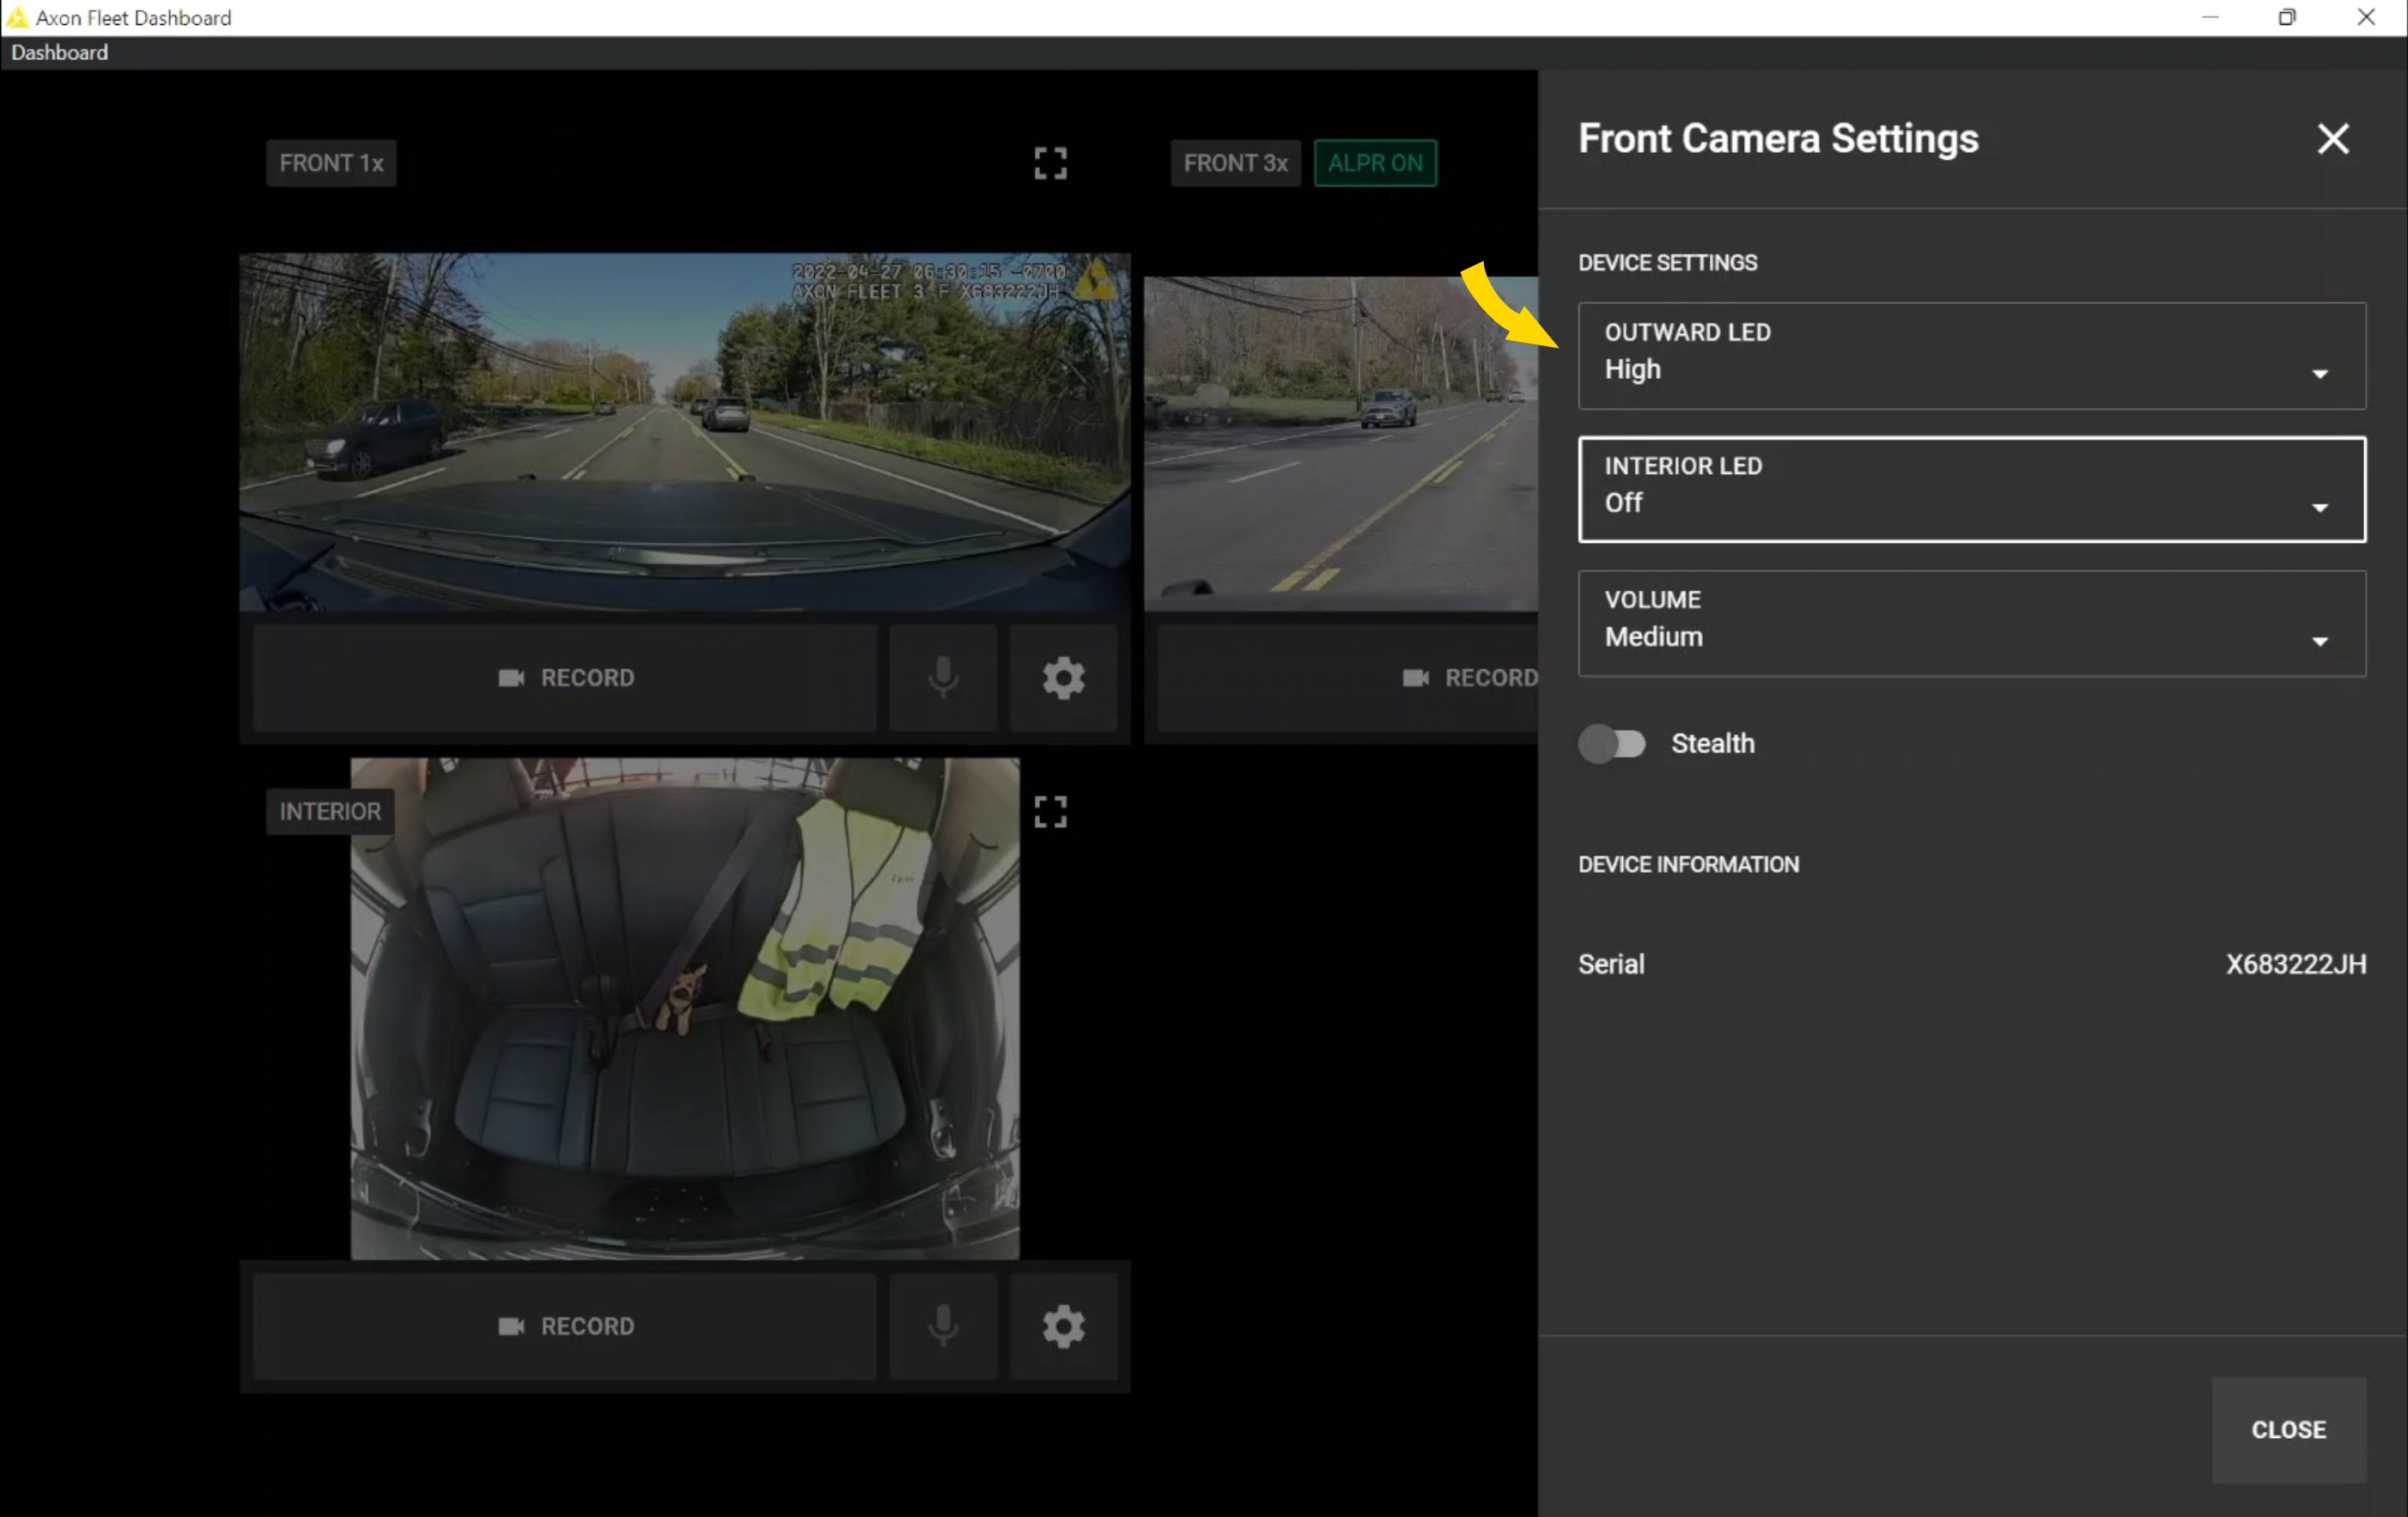
Task: Open settings gear under Front 1x camera
Action: [x=1063, y=678]
